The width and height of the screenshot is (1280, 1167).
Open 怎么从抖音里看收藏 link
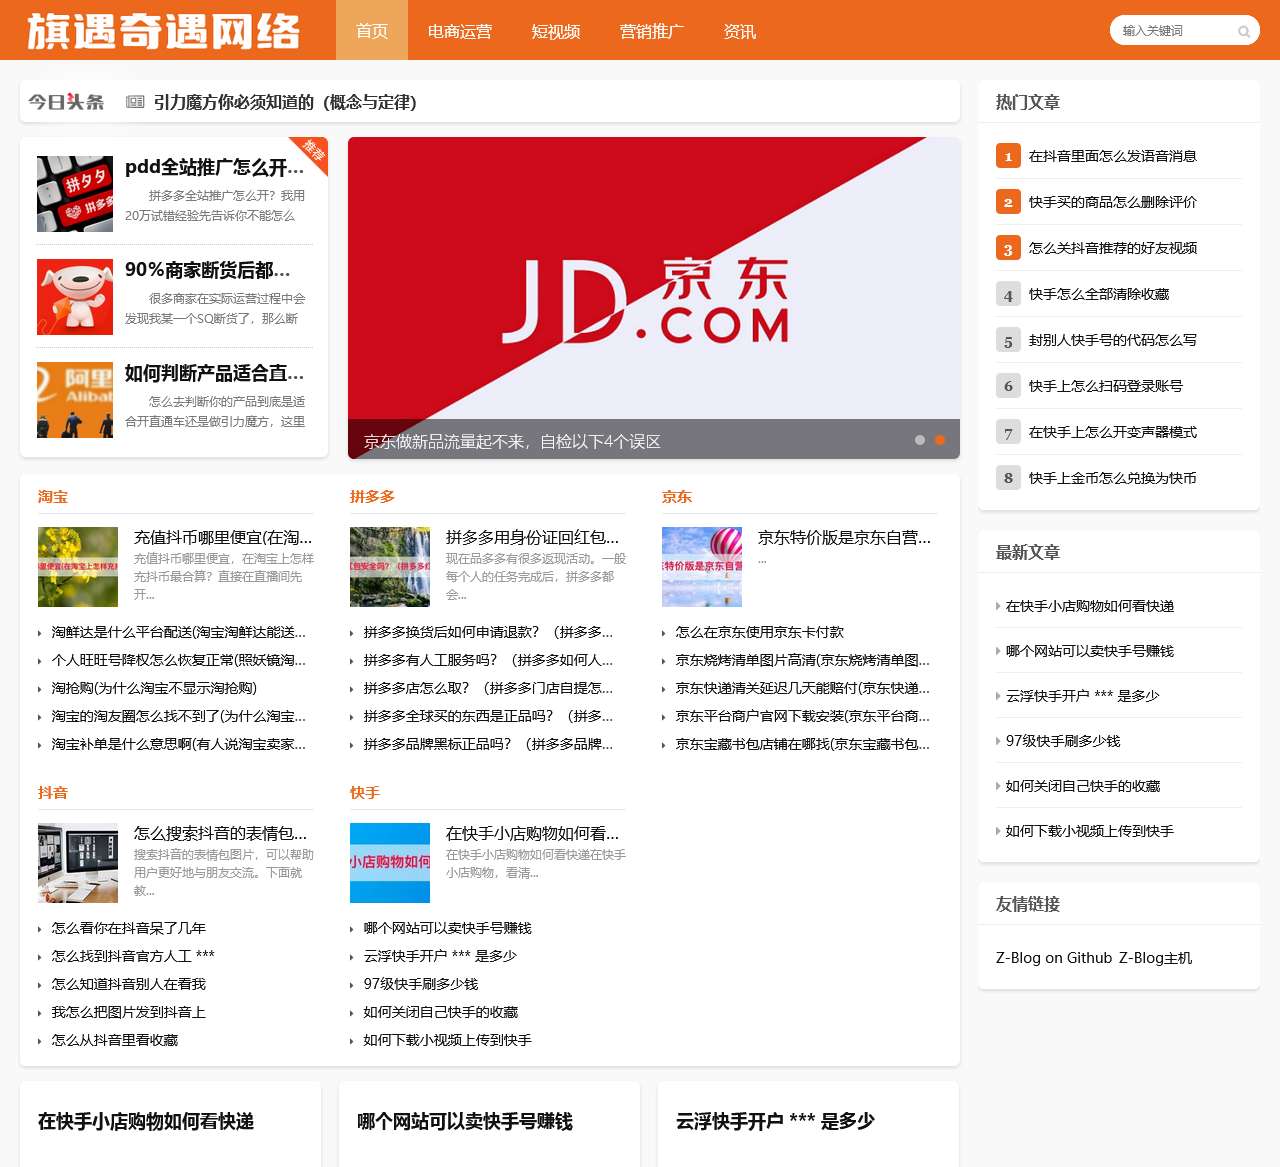pos(115,1040)
